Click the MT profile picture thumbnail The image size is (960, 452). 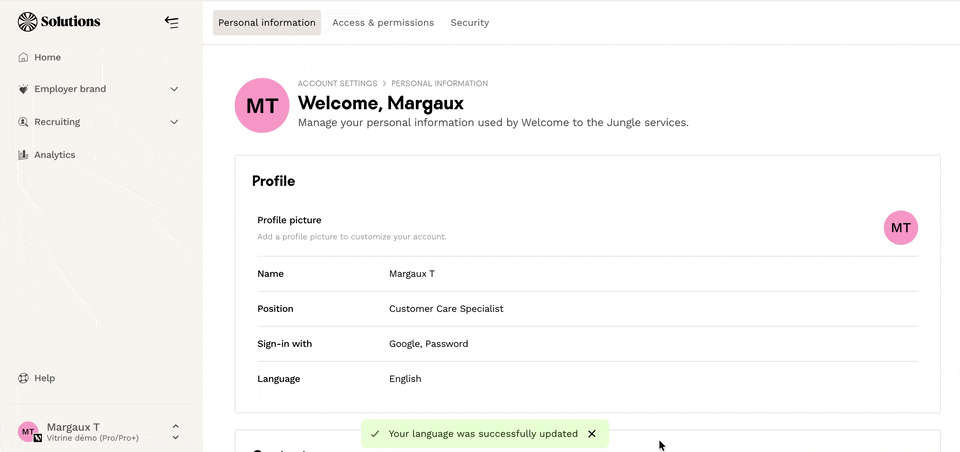coord(900,228)
